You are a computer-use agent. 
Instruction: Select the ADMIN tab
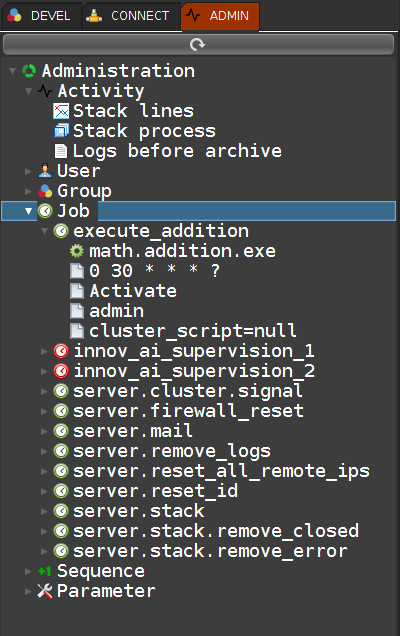(x=220, y=16)
